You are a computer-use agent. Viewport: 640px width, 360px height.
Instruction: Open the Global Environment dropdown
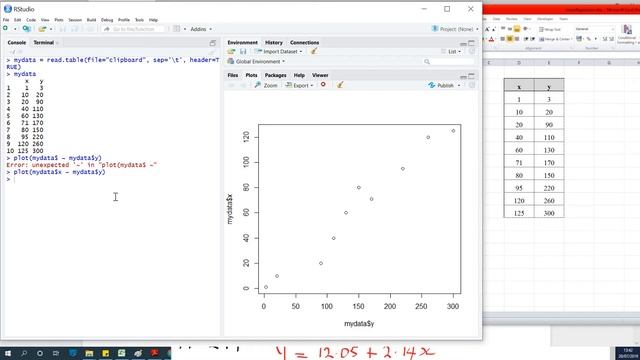pos(256,62)
